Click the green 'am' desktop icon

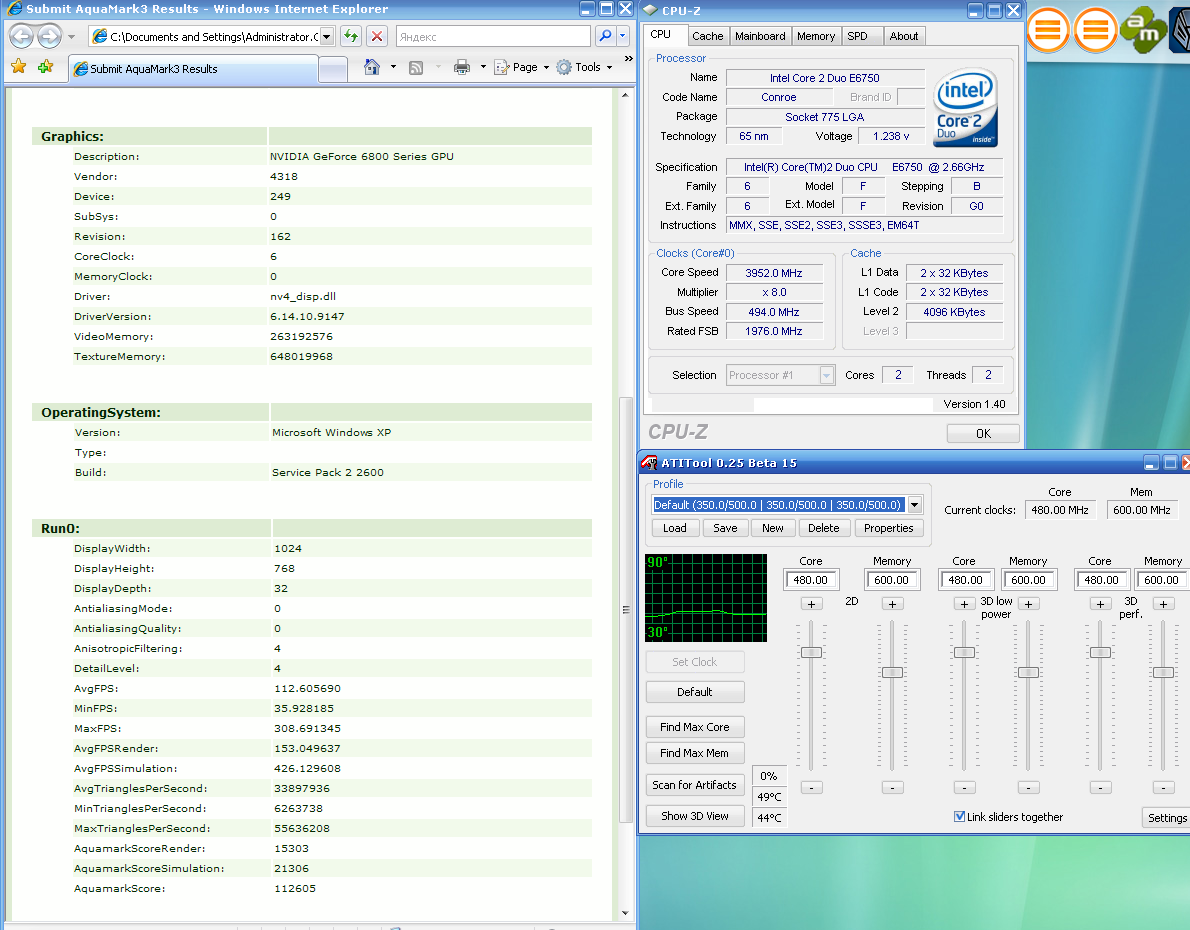1143,30
